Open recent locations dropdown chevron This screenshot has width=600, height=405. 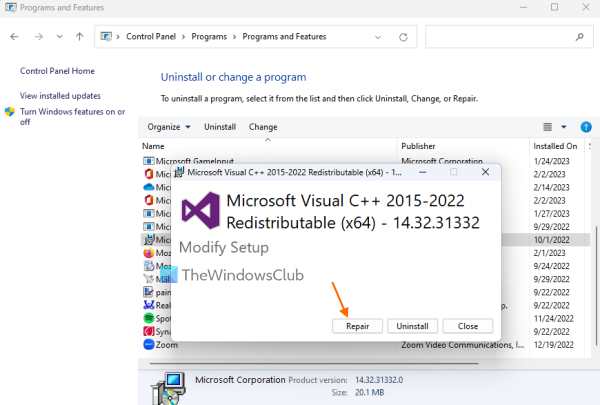tap(59, 37)
